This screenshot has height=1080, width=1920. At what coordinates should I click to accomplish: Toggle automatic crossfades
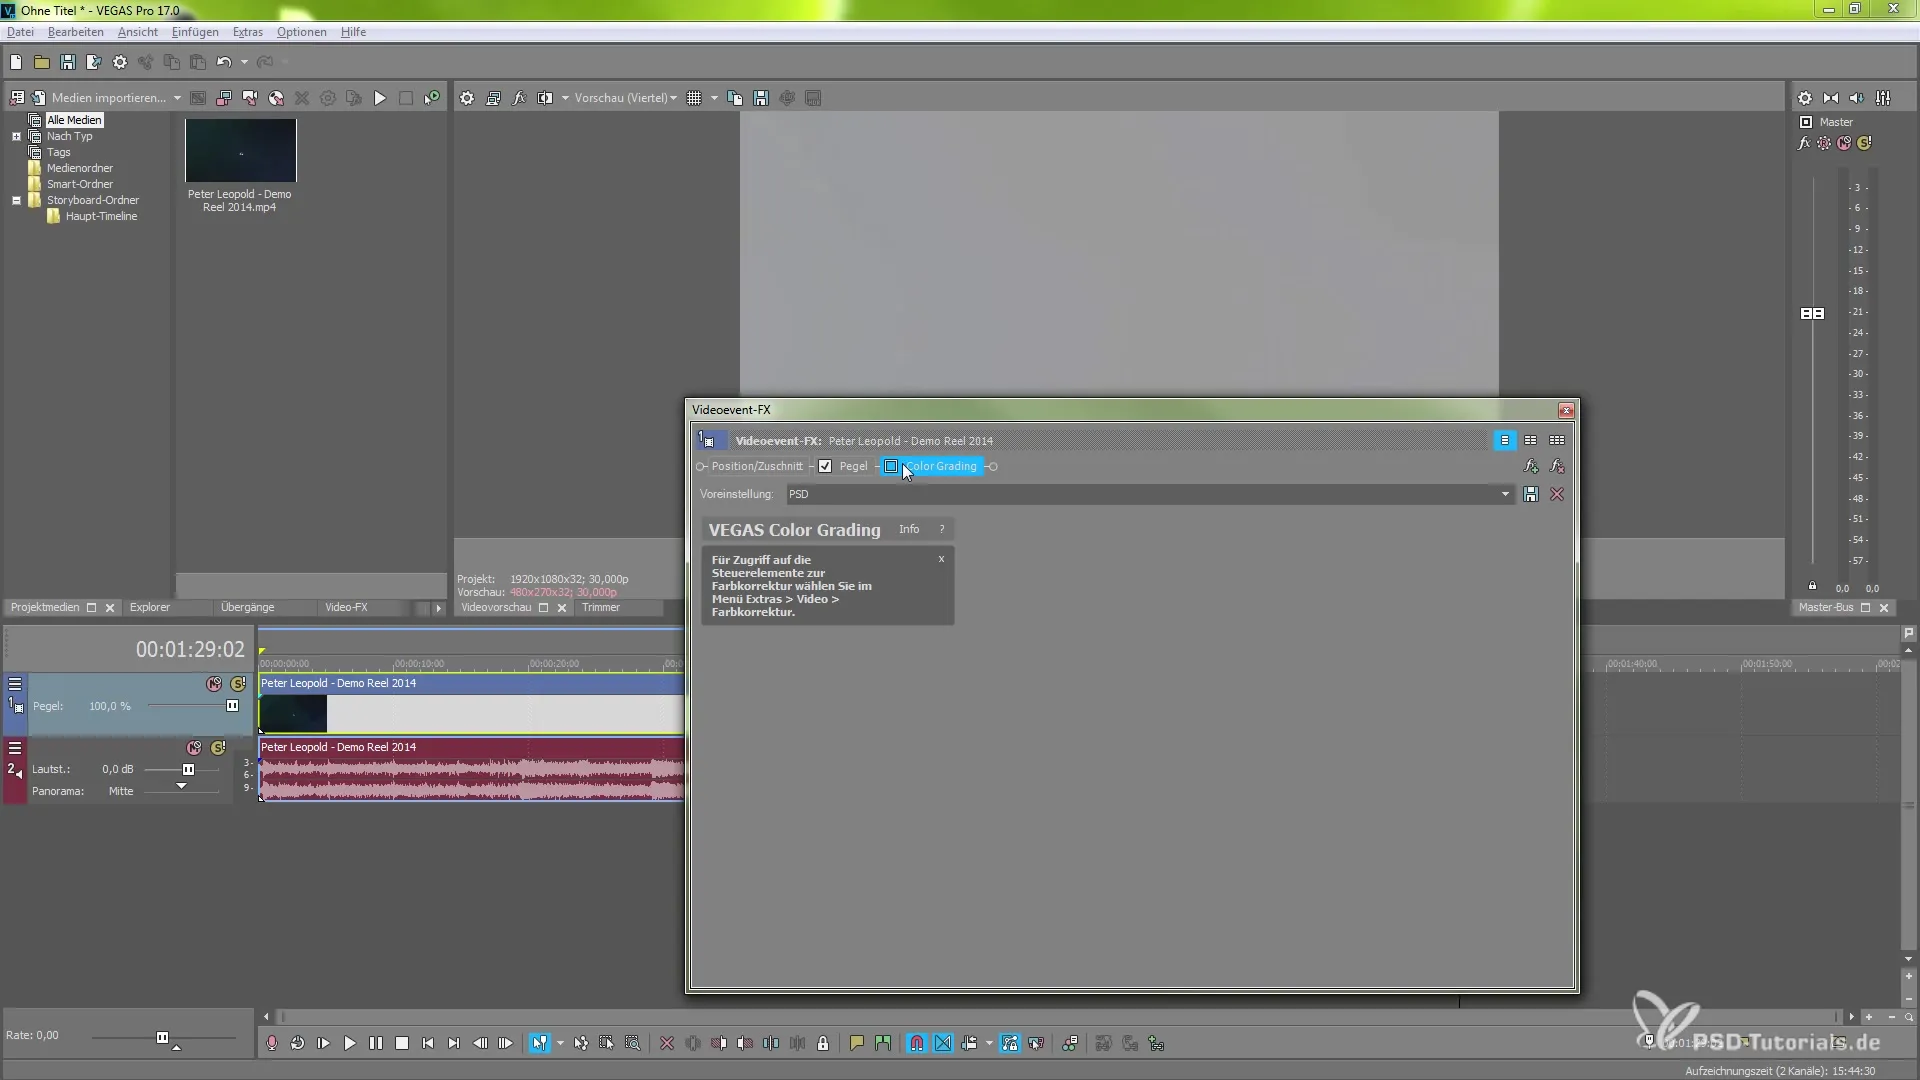pyautogui.click(x=943, y=1043)
